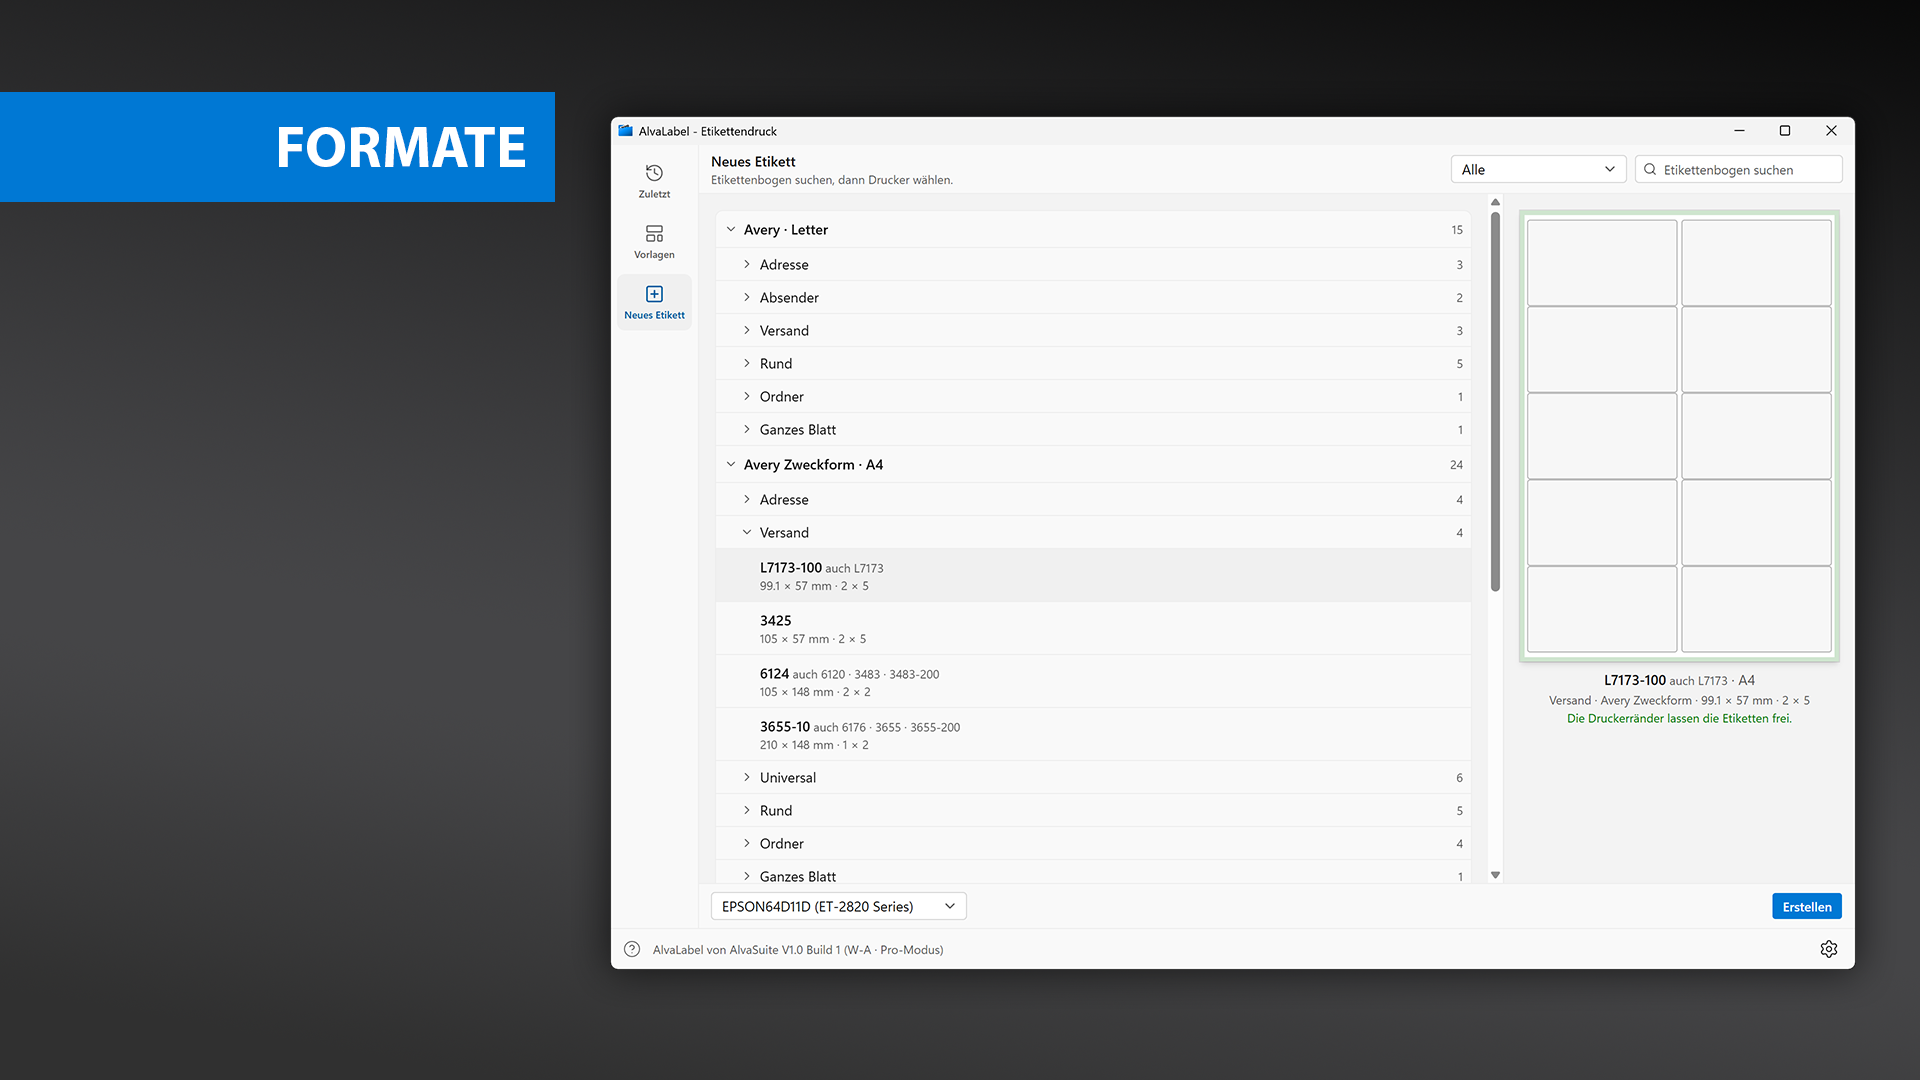
Task: Click the search magnifier icon
Action: 1650,169
